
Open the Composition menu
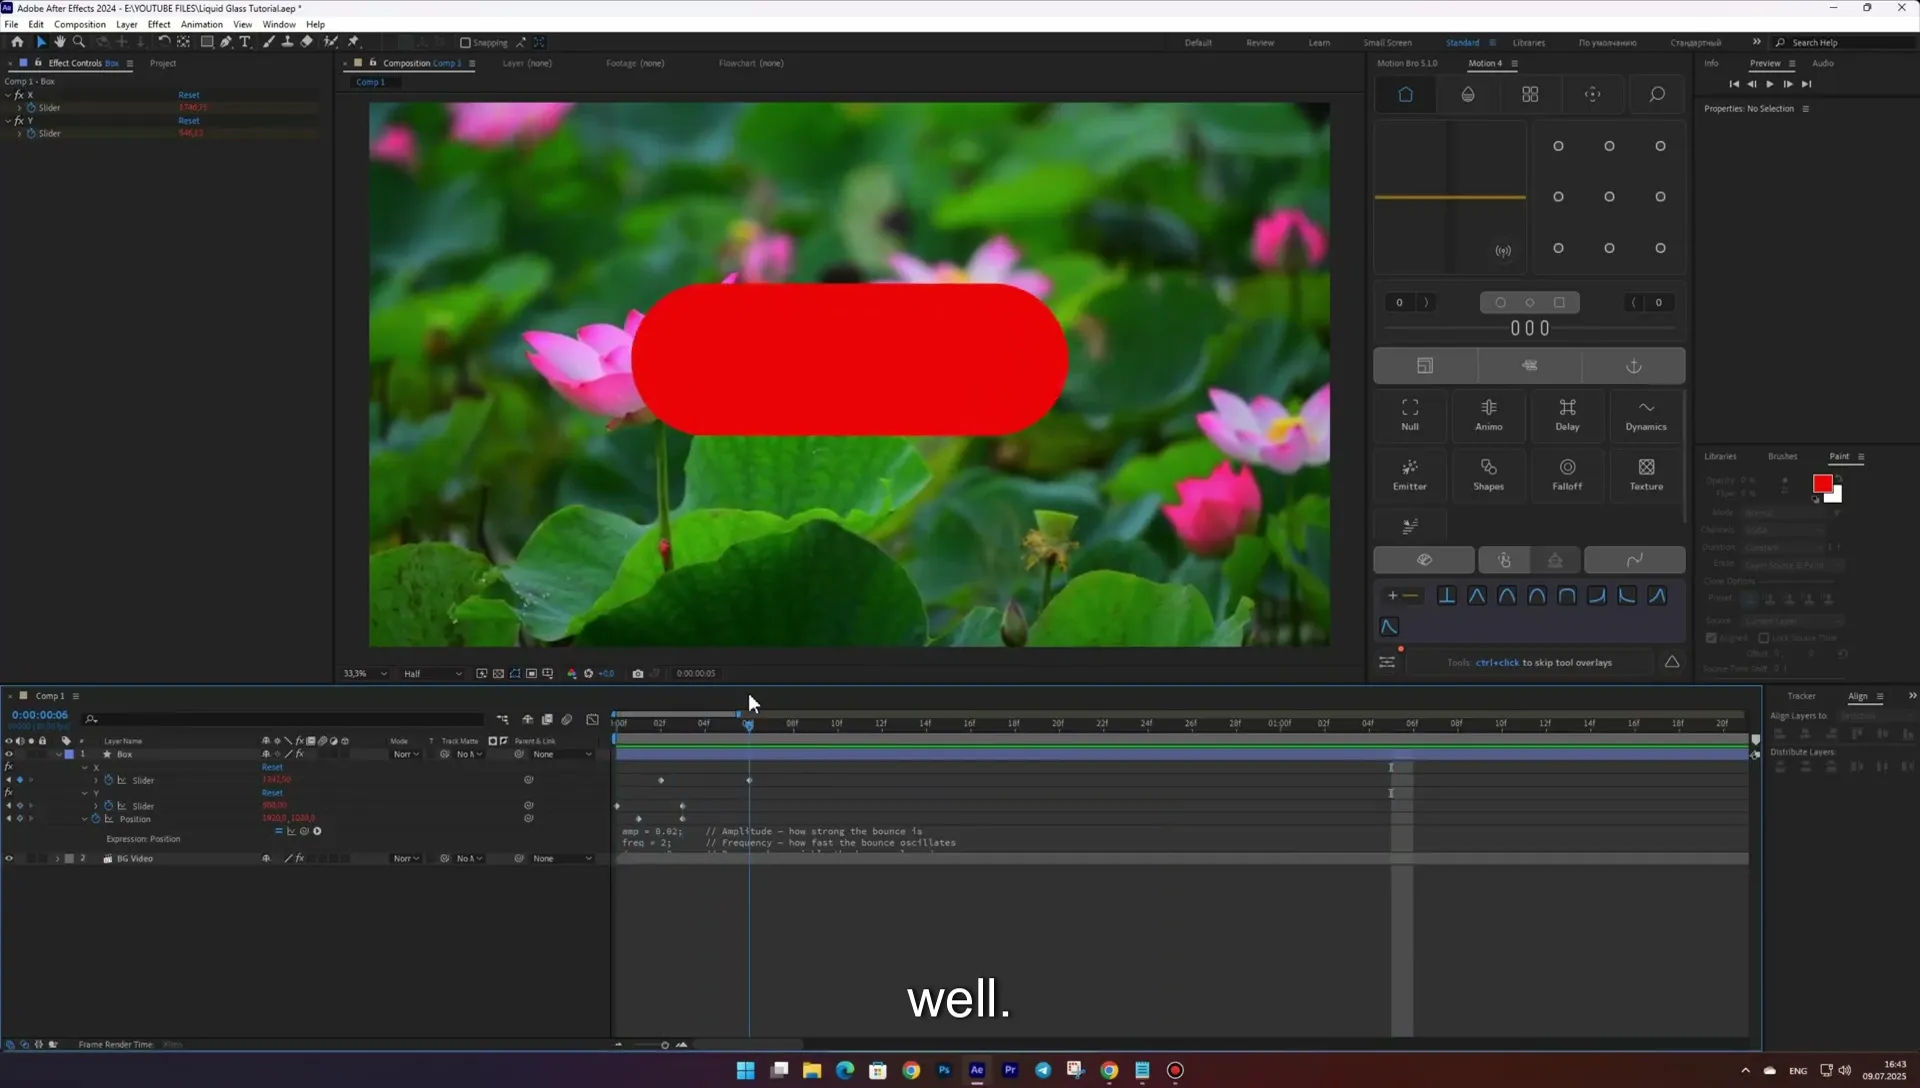pyautogui.click(x=80, y=24)
